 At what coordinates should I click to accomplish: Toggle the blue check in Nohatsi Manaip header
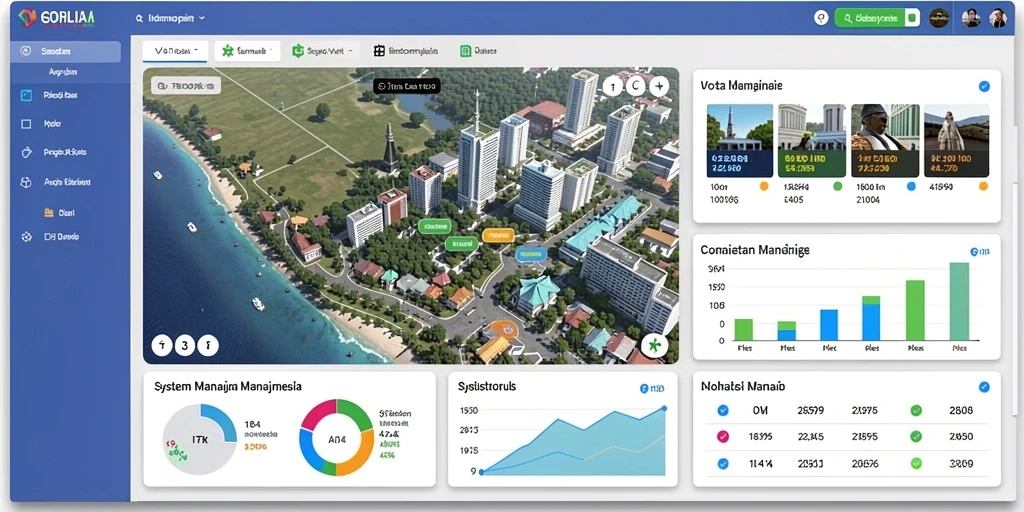tap(984, 387)
